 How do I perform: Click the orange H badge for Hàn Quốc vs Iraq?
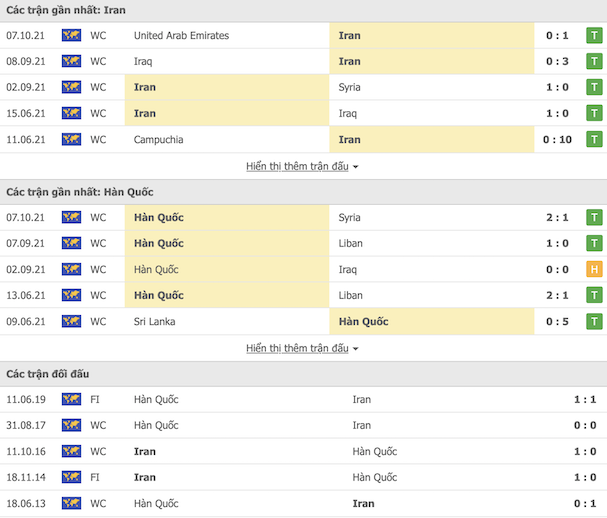tap(594, 269)
